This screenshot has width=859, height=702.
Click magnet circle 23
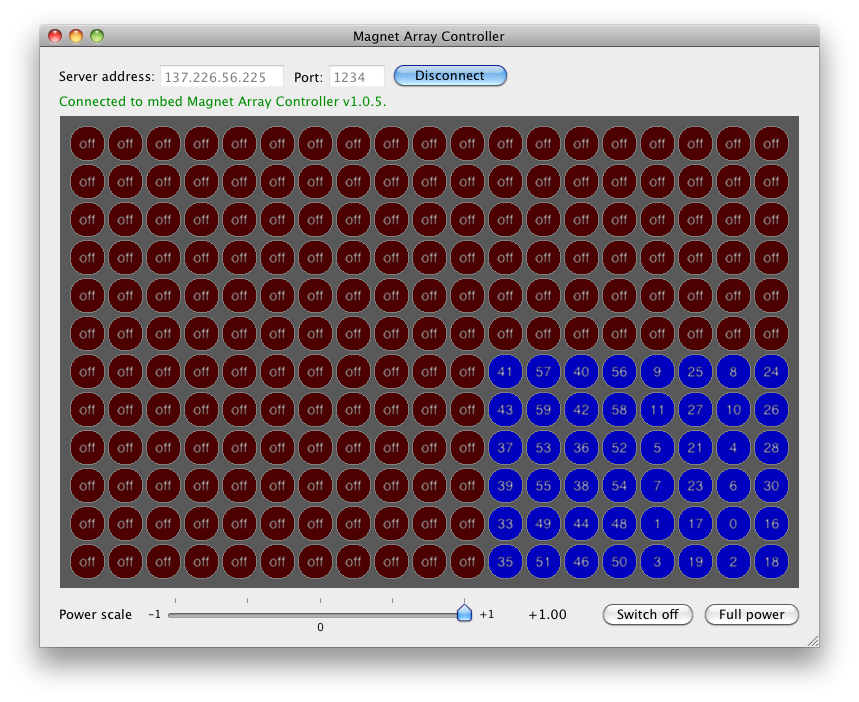click(x=695, y=486)
